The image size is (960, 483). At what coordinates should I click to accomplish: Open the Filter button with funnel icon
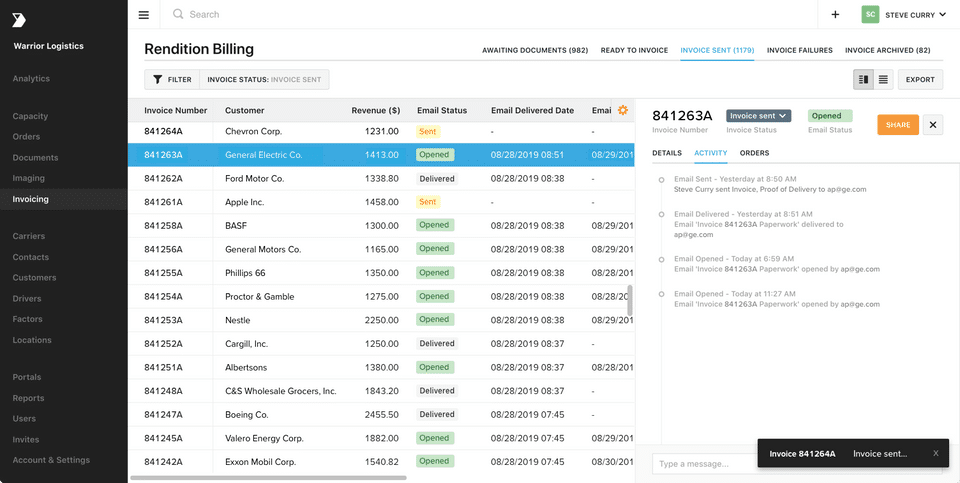(172, 79)
